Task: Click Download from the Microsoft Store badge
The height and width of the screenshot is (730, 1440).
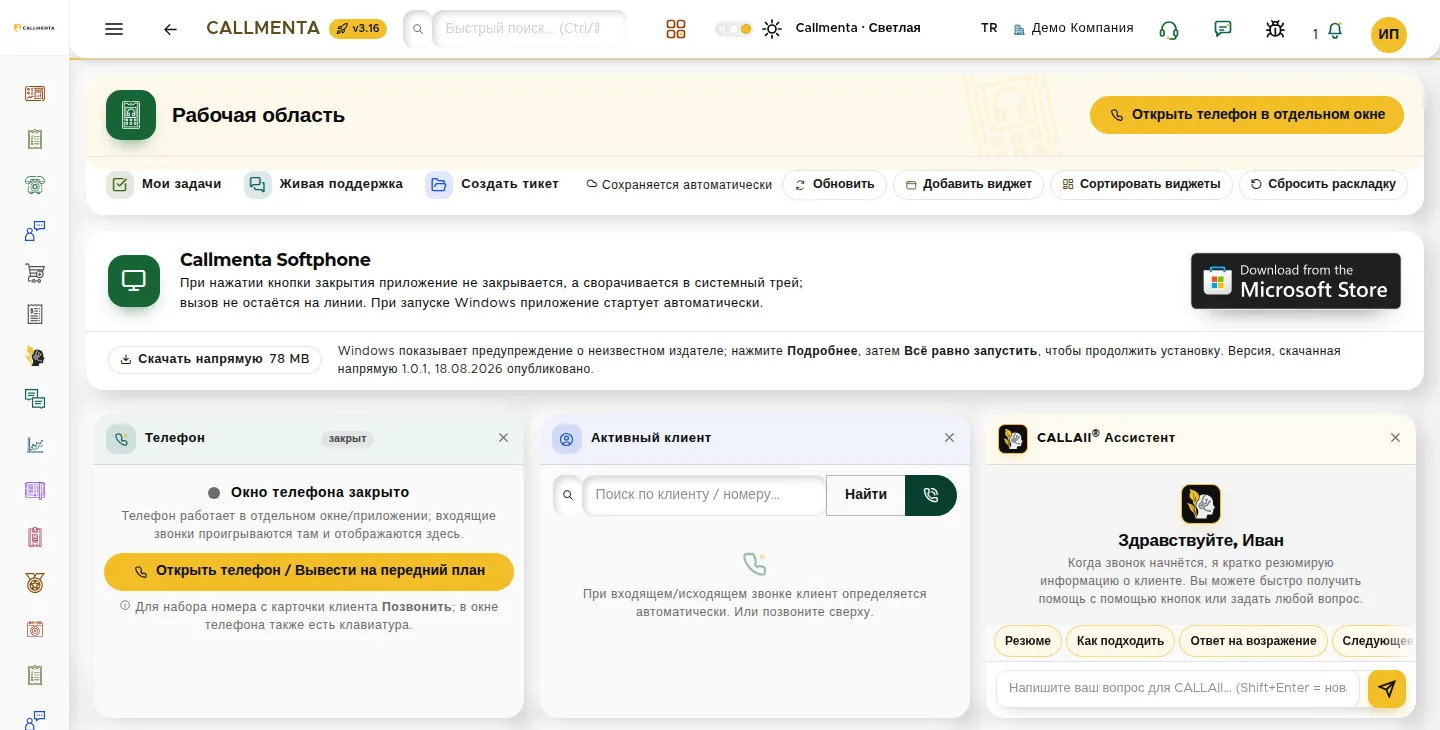Action: tap(1296, 281)
